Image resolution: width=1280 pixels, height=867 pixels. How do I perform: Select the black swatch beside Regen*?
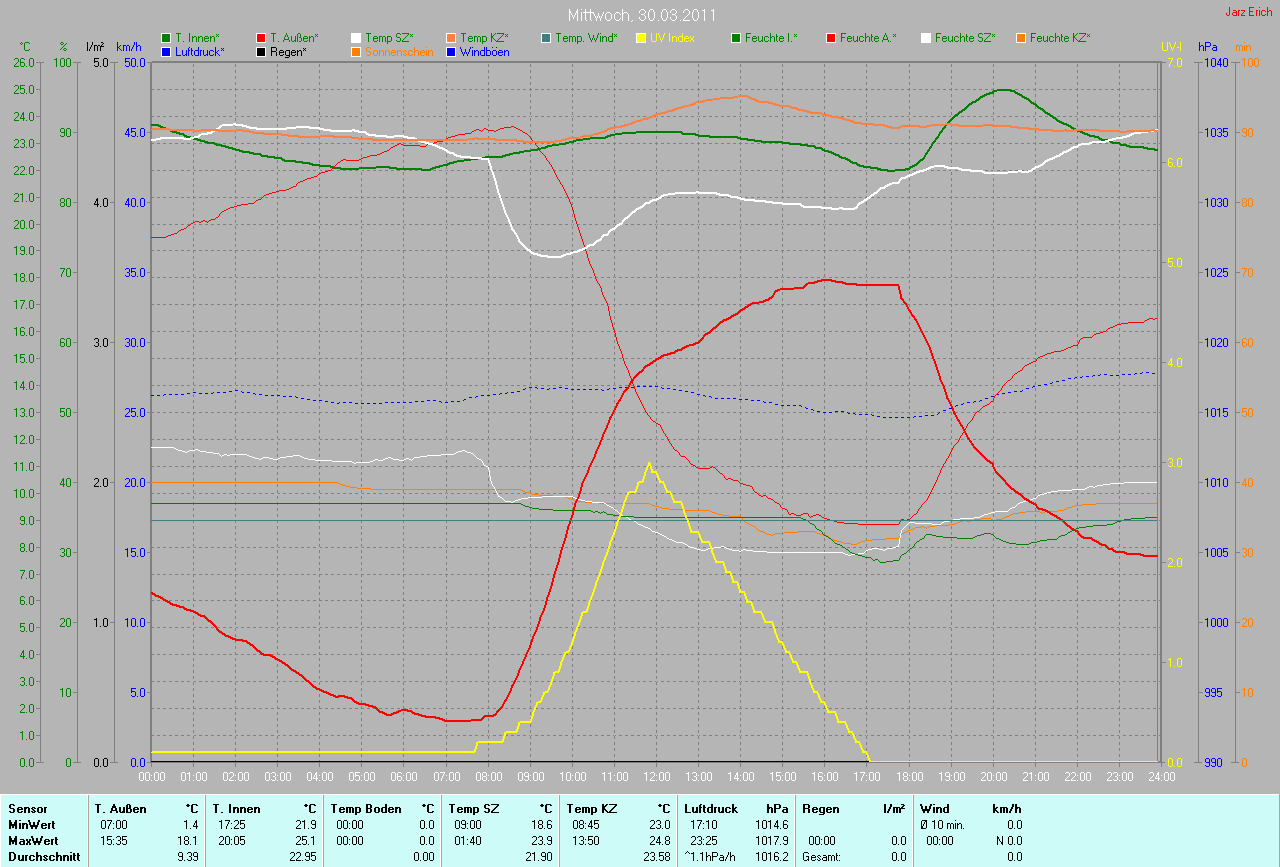[261, 51]
